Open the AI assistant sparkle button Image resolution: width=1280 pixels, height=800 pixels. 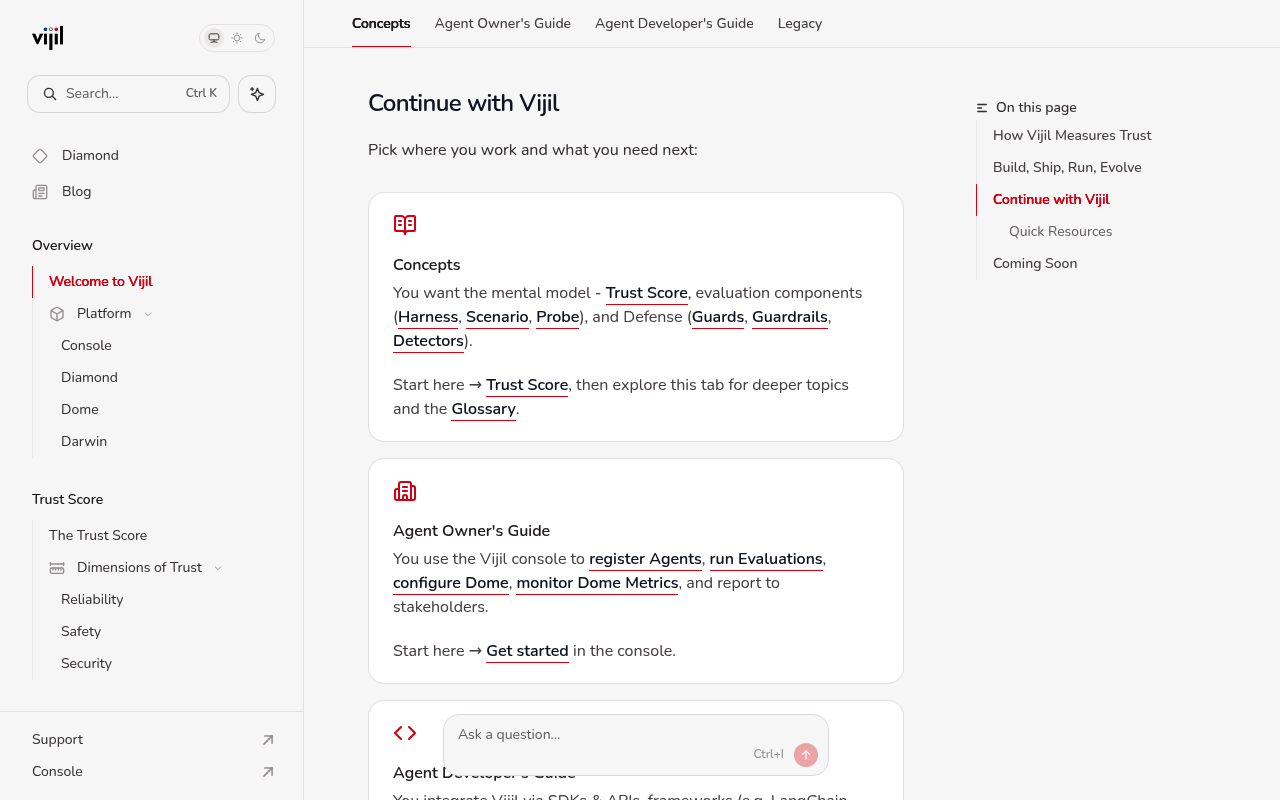(257, 94)
